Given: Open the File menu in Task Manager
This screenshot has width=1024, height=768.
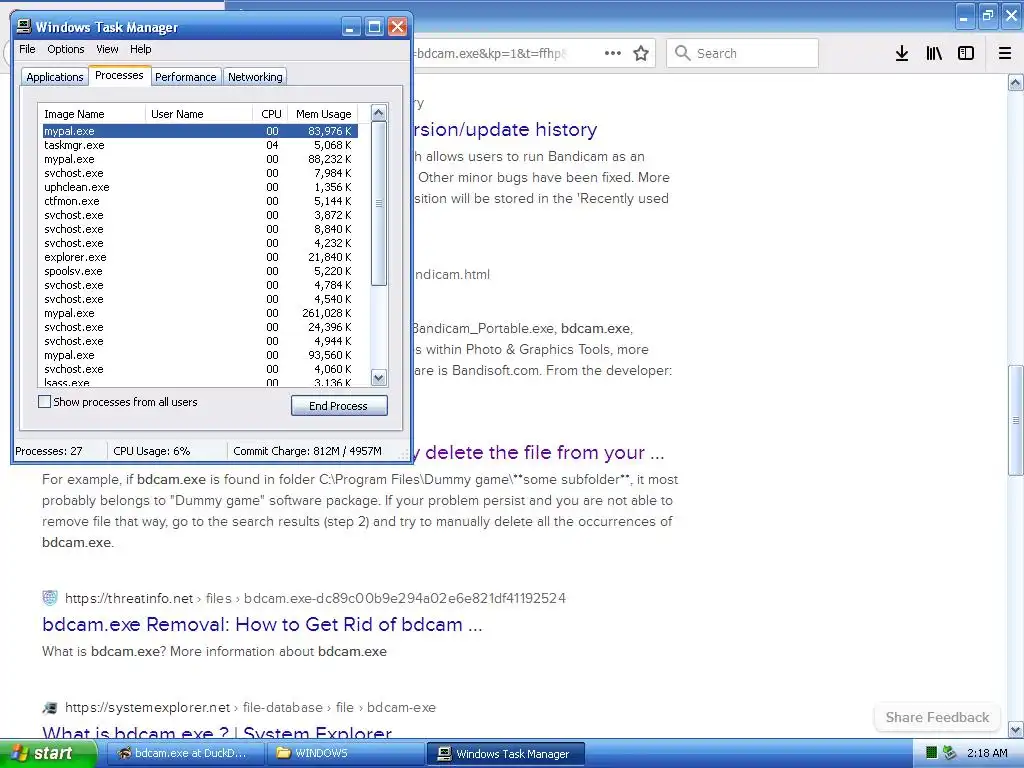Looking at the screenshot, I should (27, 49).
